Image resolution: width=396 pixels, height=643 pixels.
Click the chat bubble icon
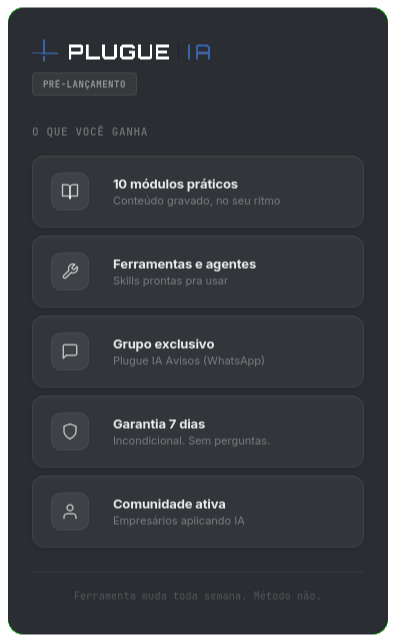(70, 351)
